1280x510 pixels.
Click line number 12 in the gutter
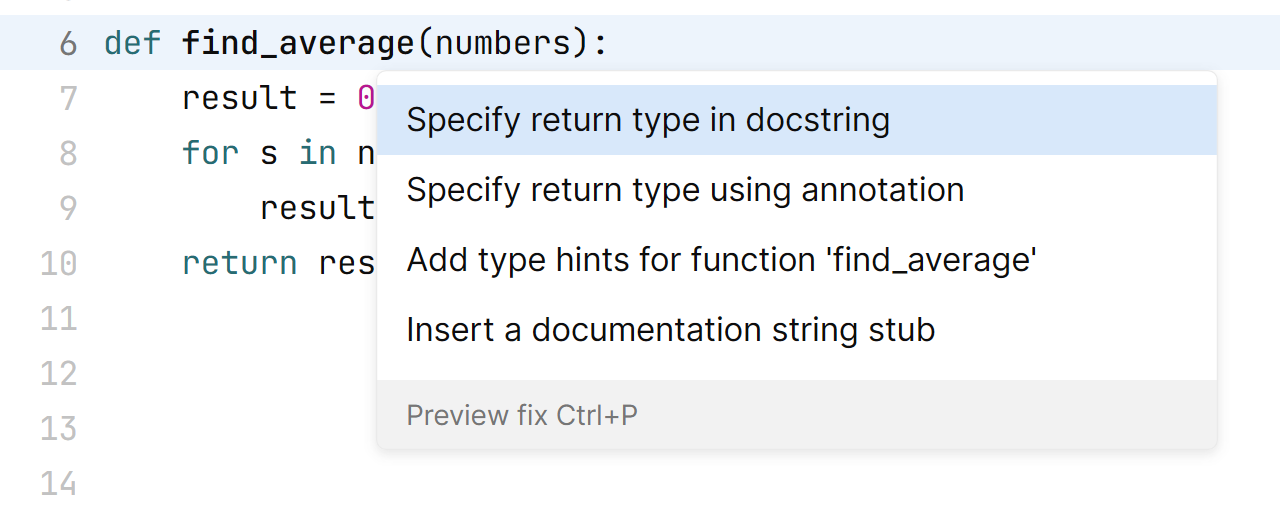tap(58, 373)
